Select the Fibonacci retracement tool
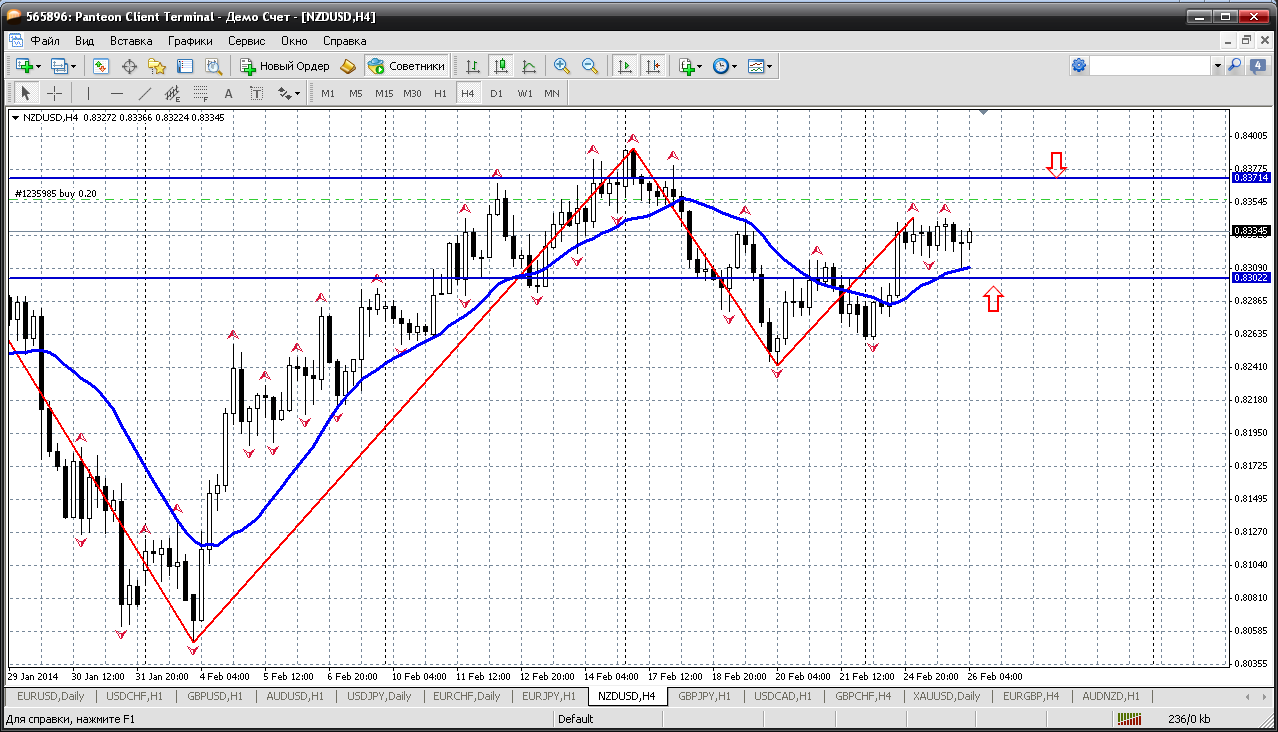1278x732 pixels. (200, 93)
